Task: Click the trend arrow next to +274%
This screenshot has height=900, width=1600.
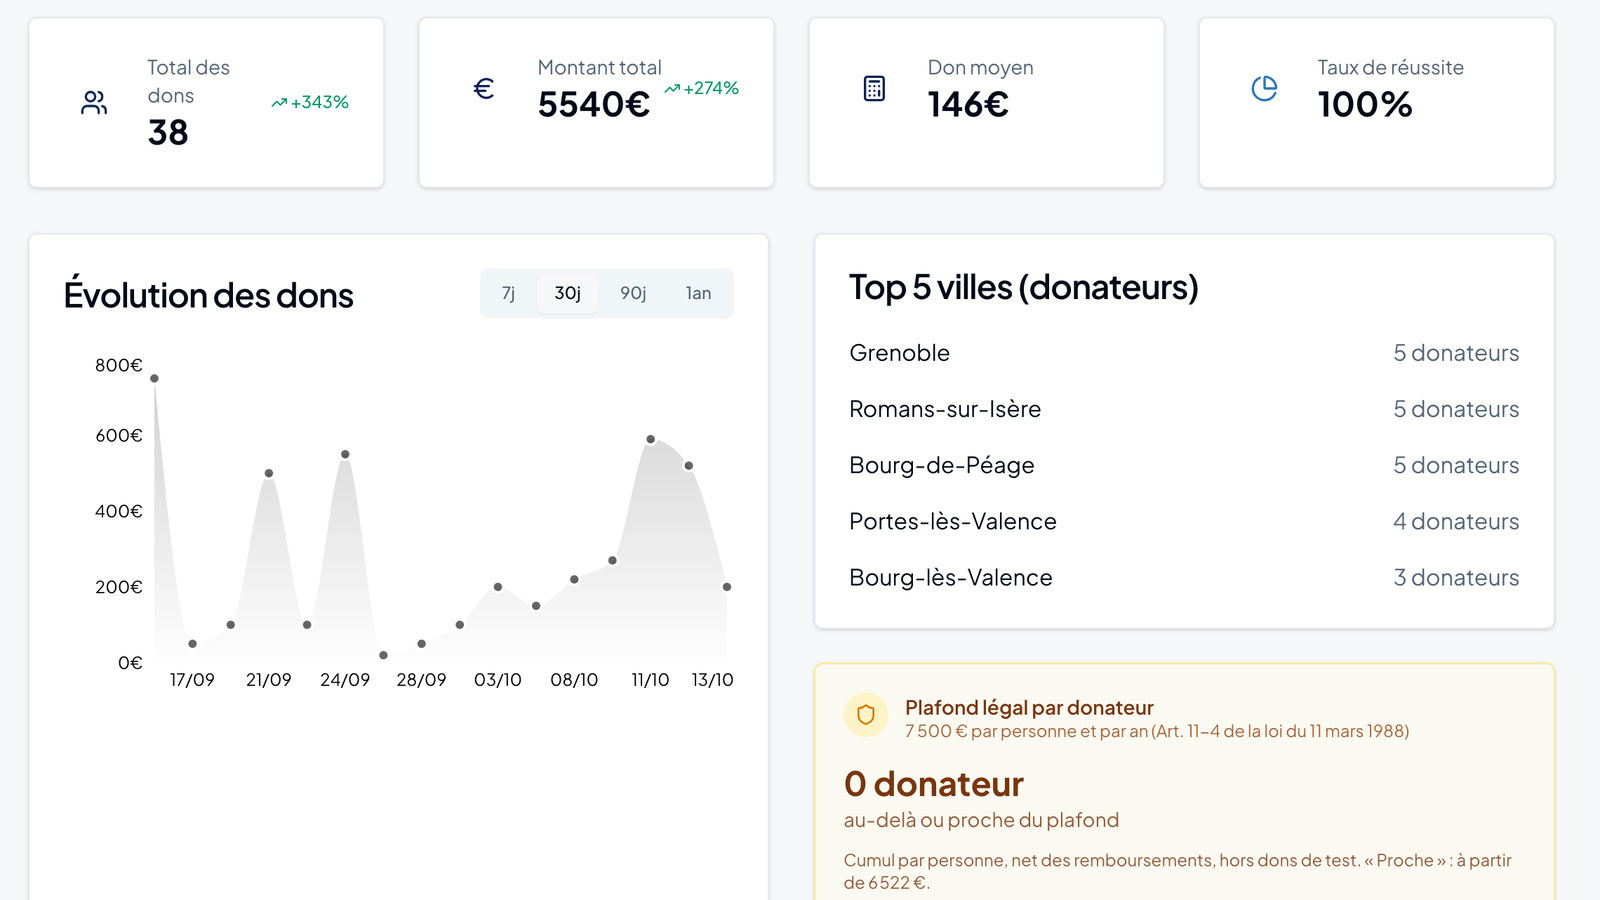Action: (672, 88)
